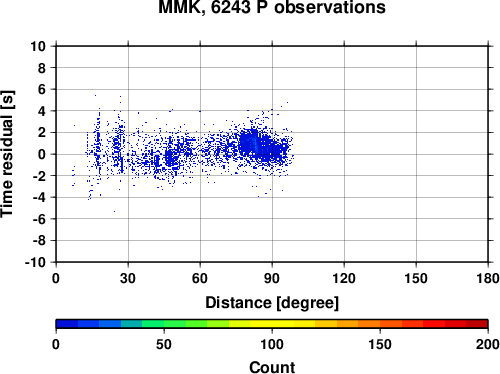Click y-axis tick label '8'

coord(42,68)
